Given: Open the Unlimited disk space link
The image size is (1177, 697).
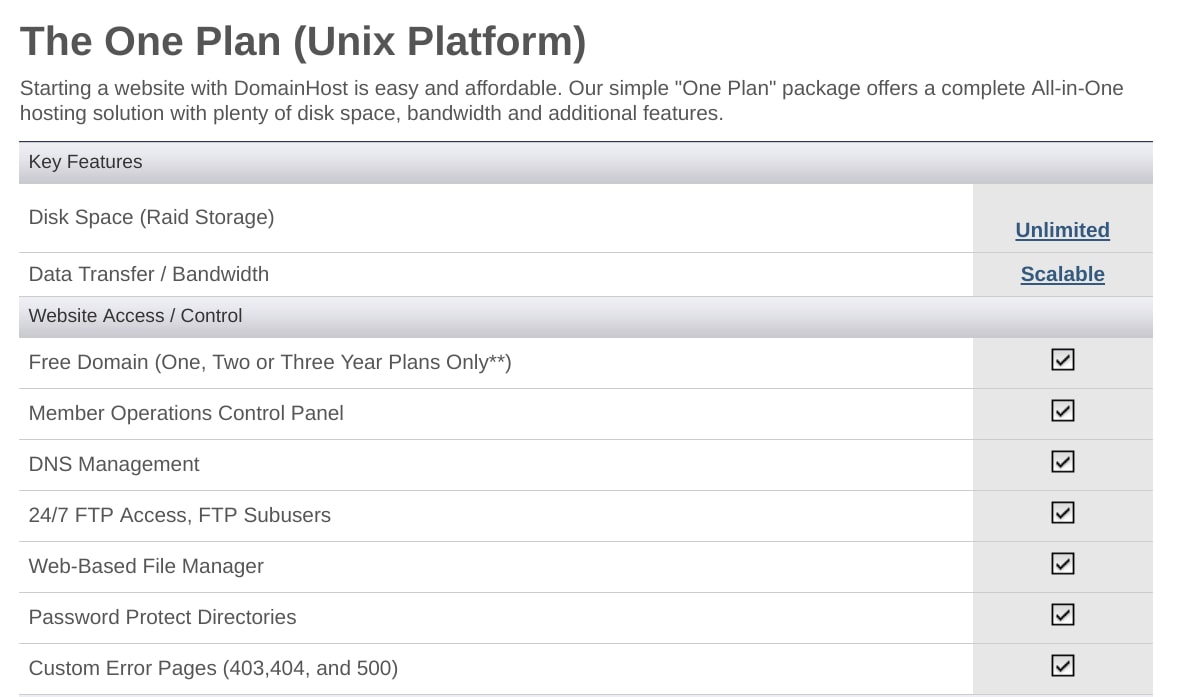Looking at the screenshot, I should pos(1062,230).
